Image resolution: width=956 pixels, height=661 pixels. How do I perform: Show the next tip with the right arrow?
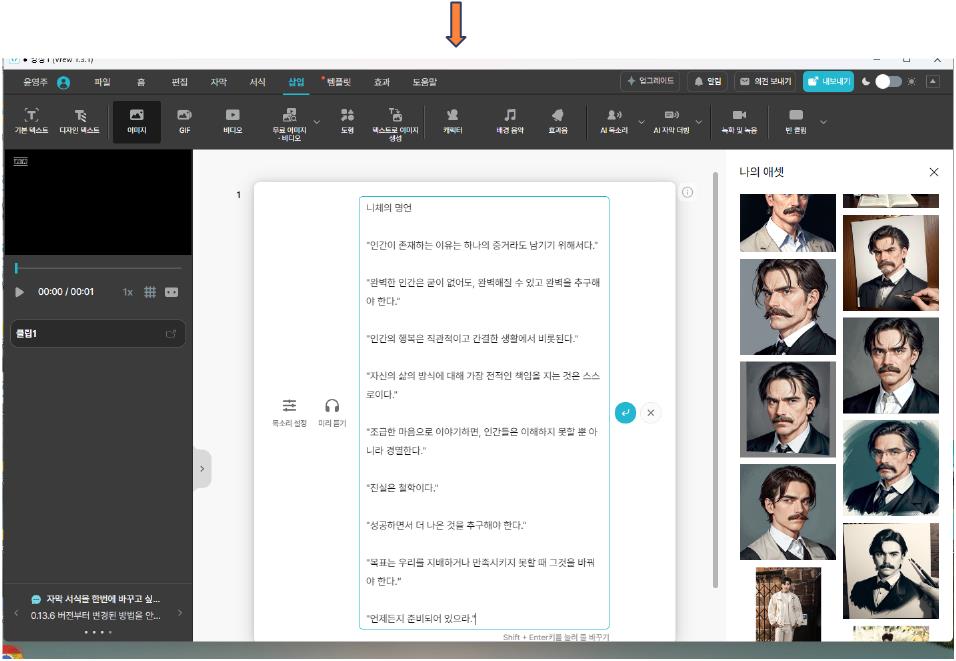point(180,613)
